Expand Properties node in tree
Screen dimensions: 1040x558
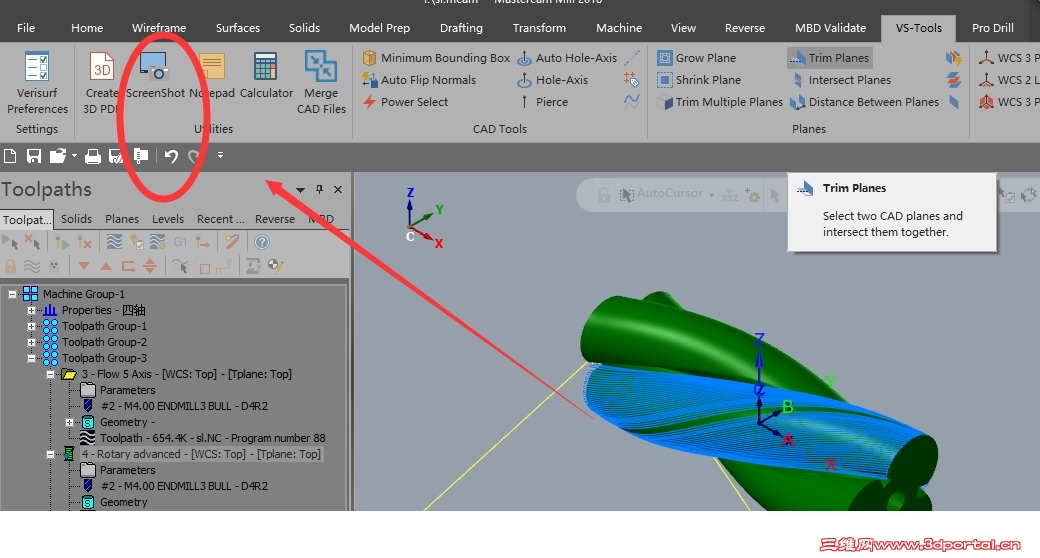click(31, 310)
